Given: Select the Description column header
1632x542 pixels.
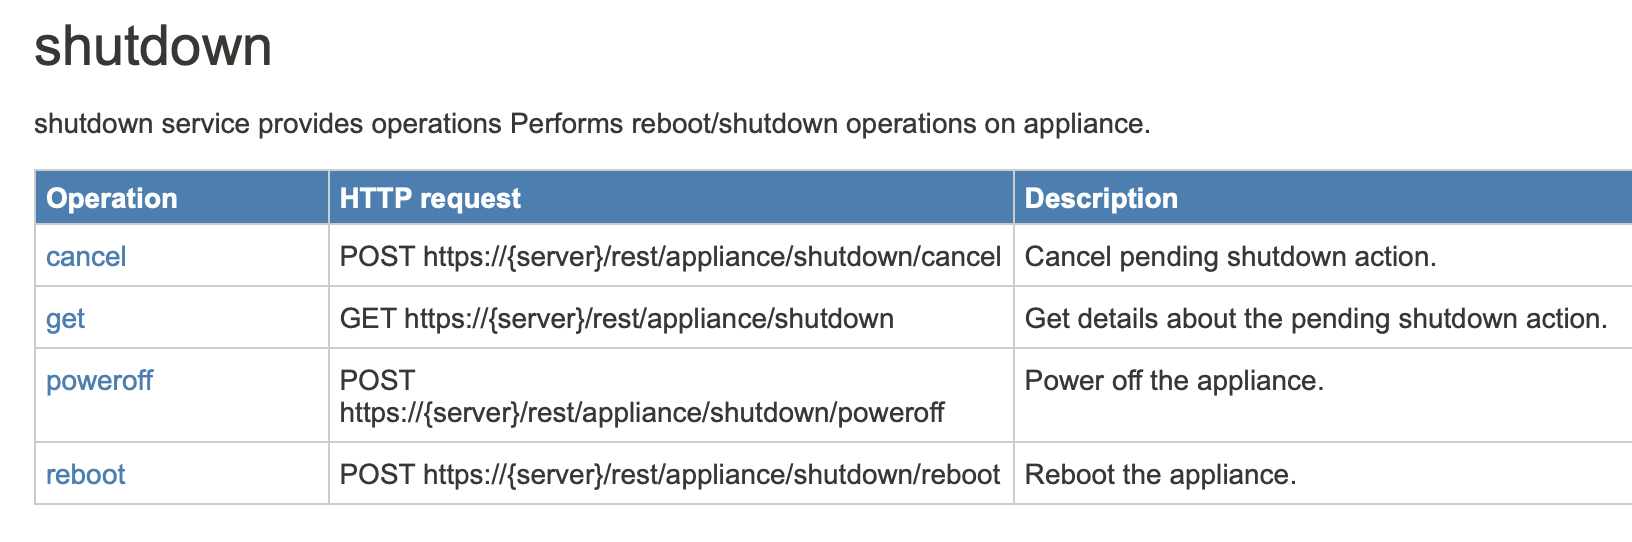Looking at the screenshot, I should (1101, 199).
